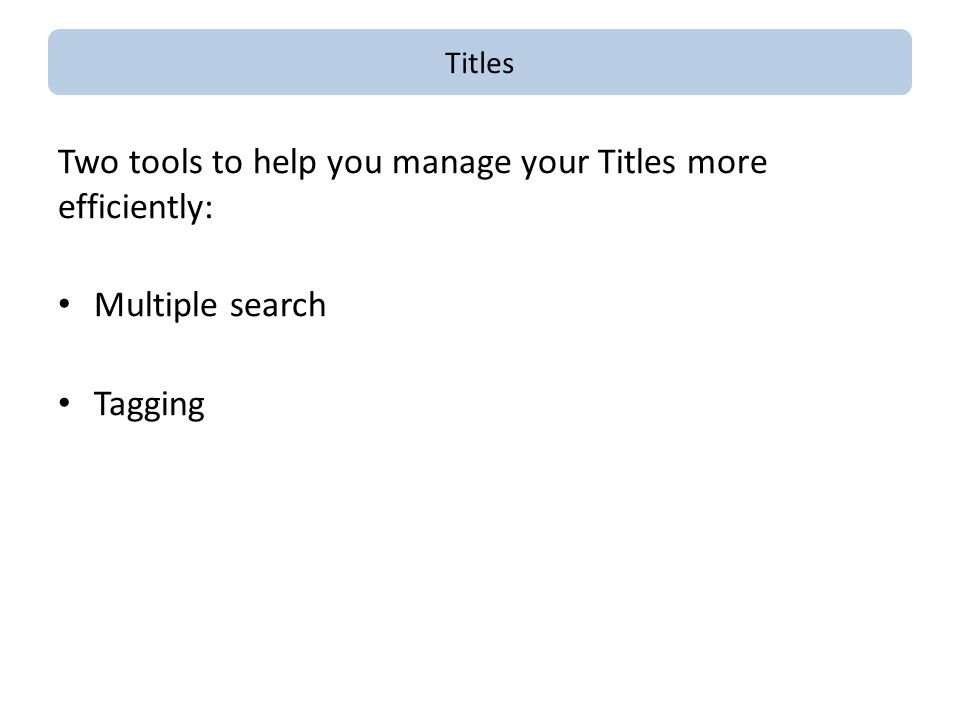Select the blue rounded title banner
The width and height of the screenshot is (960, 720).
(x=480, y=62)
